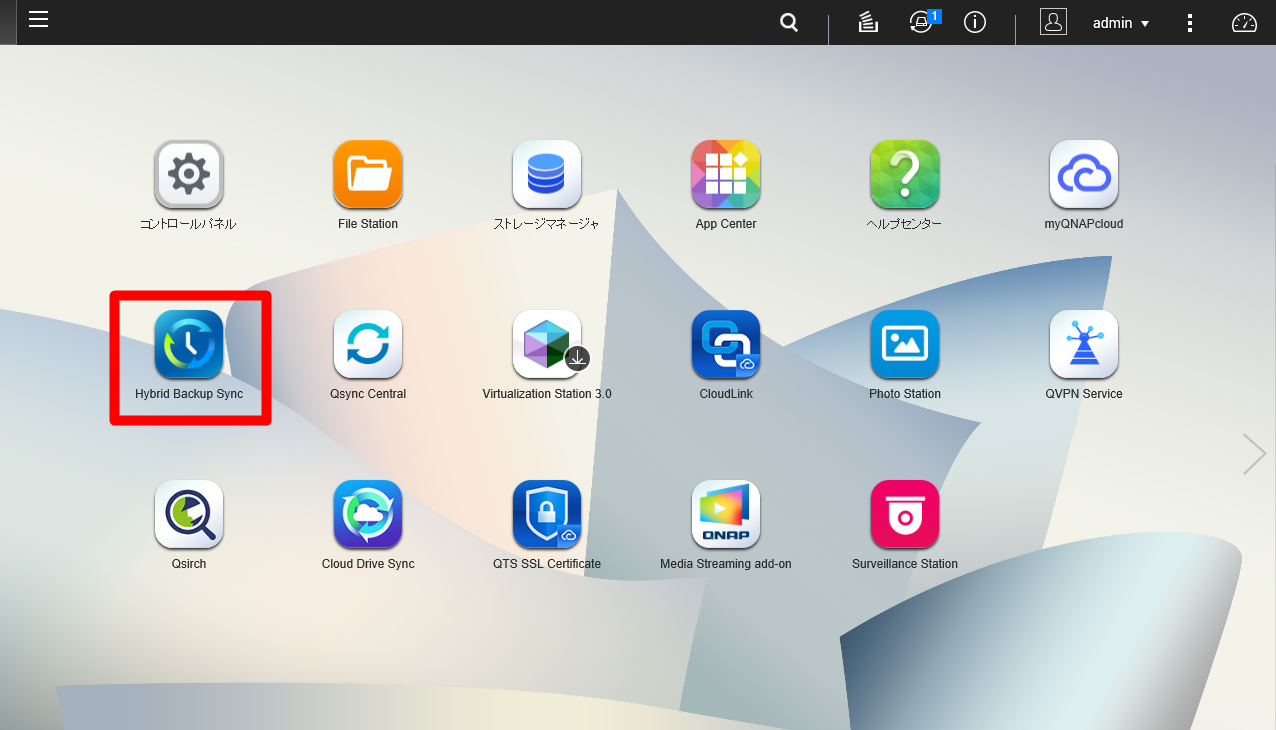Launch Photo Station
Viewport: 1276px width, 730px height.
[905, 344]
